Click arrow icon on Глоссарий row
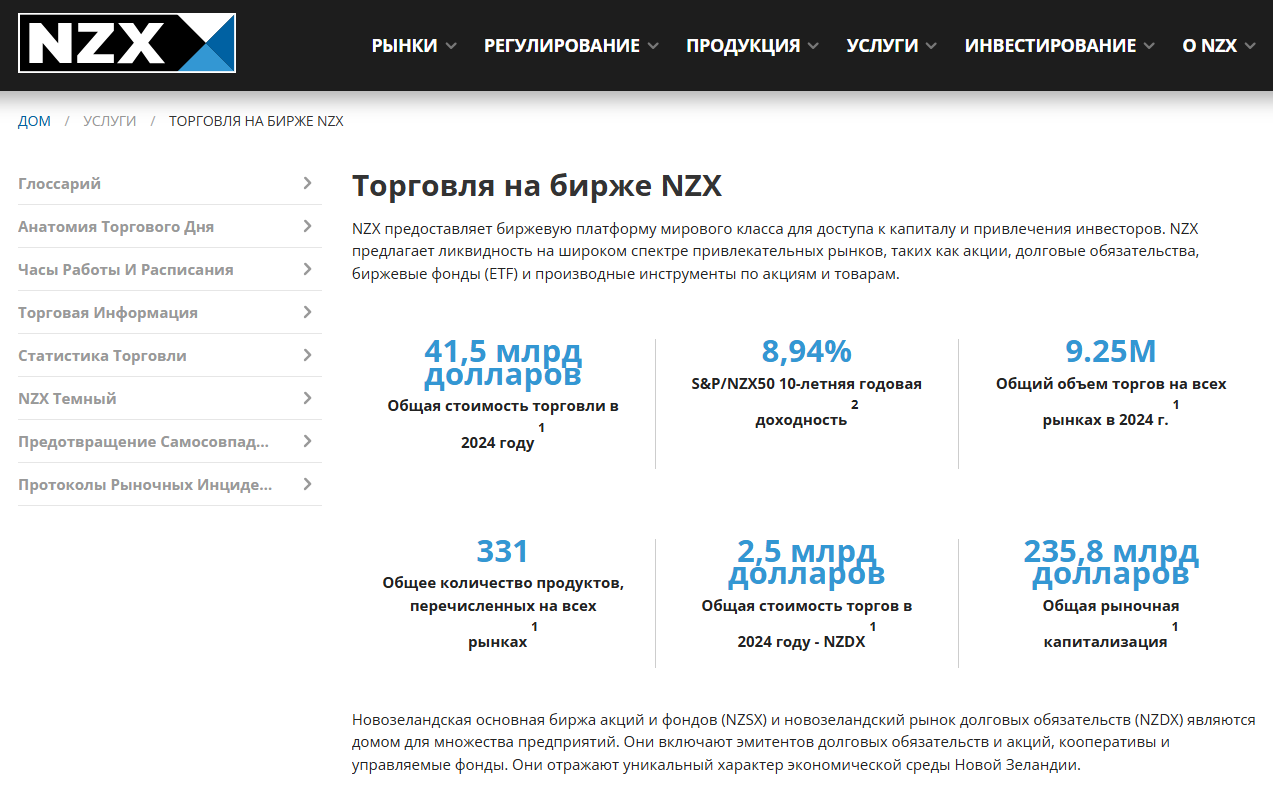 coord(307,183)
